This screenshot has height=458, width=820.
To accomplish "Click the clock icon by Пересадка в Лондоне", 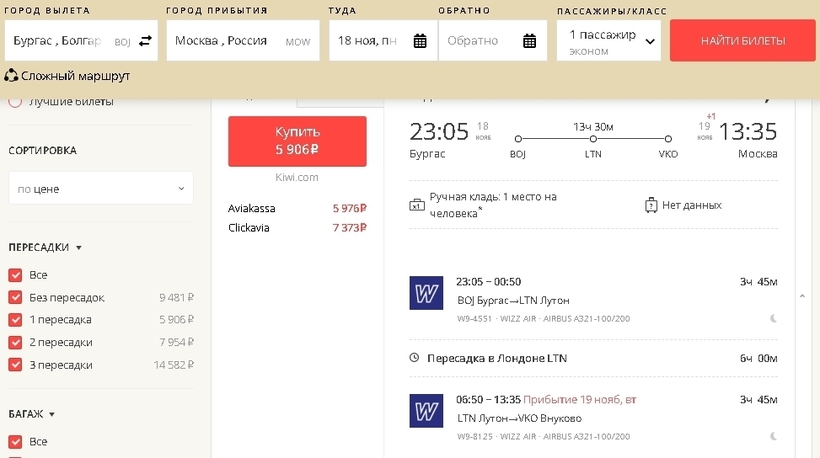I will point(415,358).
